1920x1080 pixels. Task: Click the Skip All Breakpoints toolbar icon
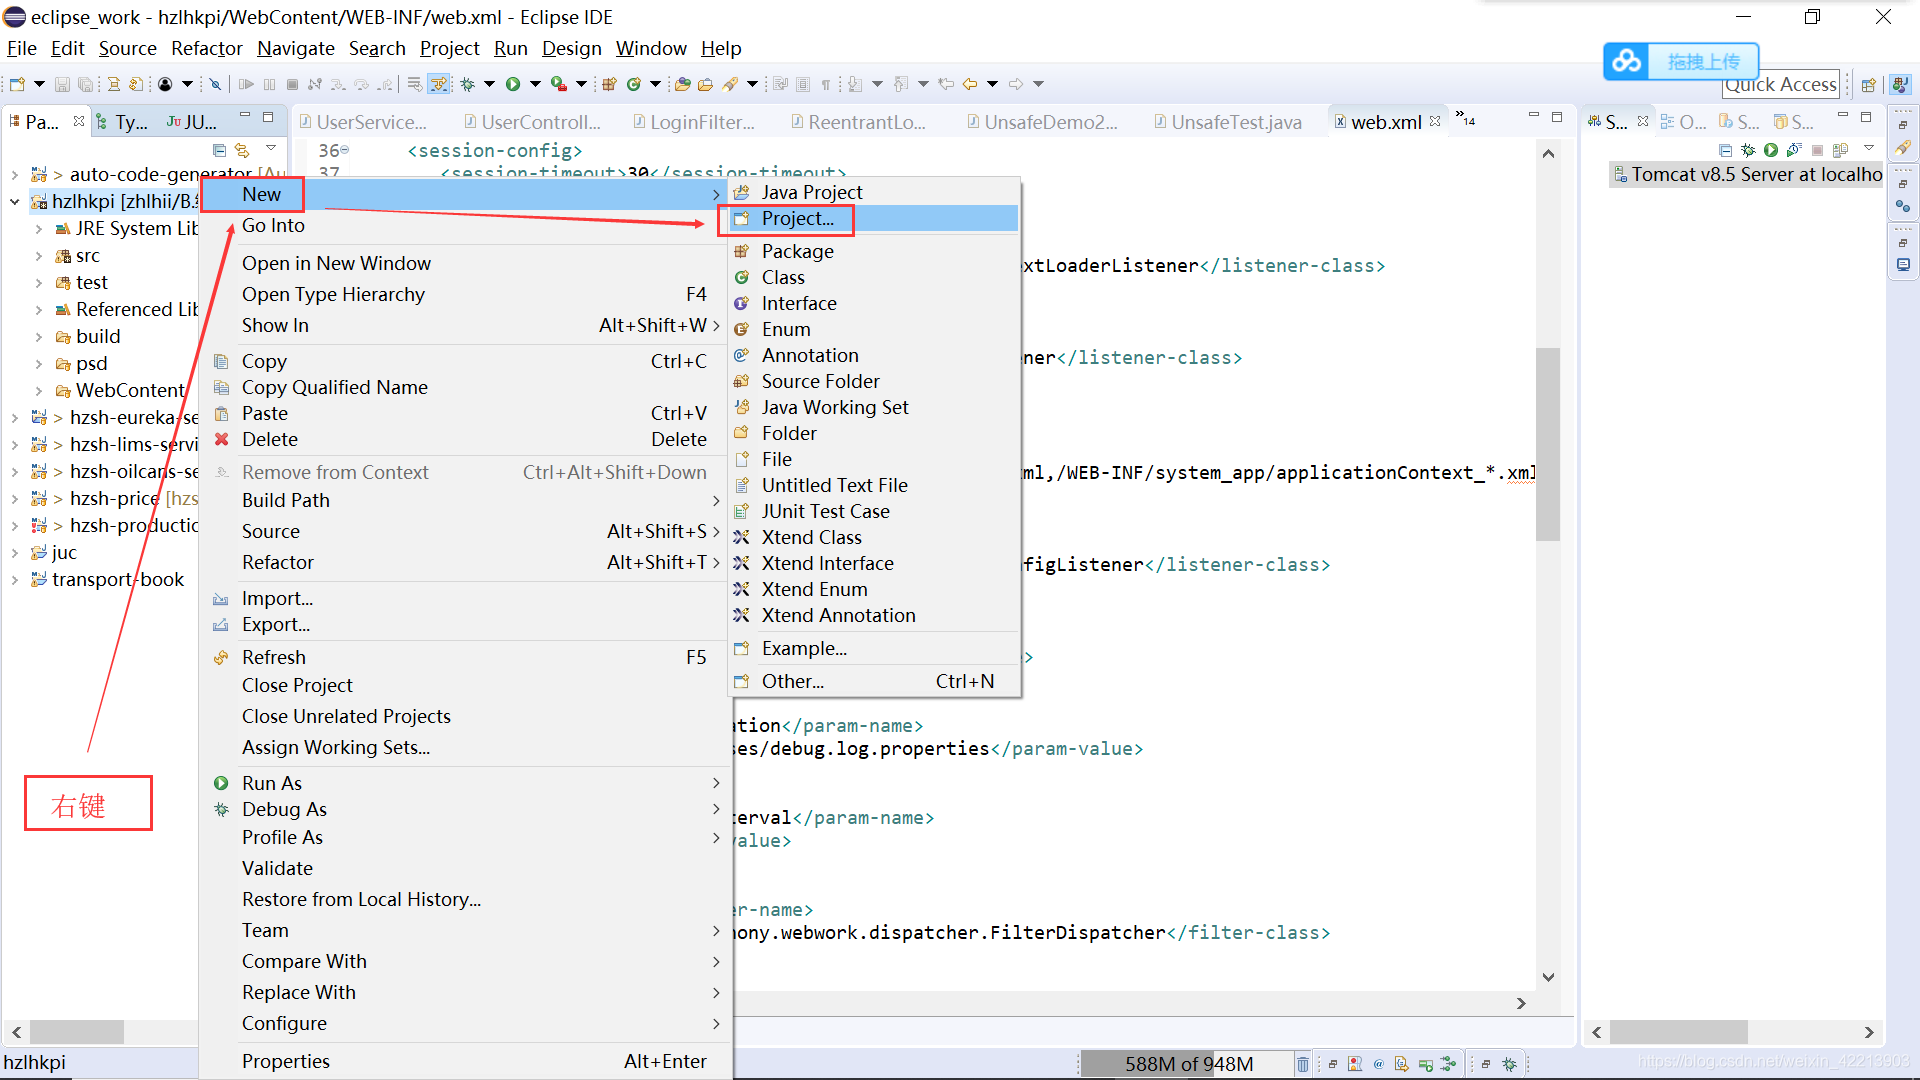[215, 84]
